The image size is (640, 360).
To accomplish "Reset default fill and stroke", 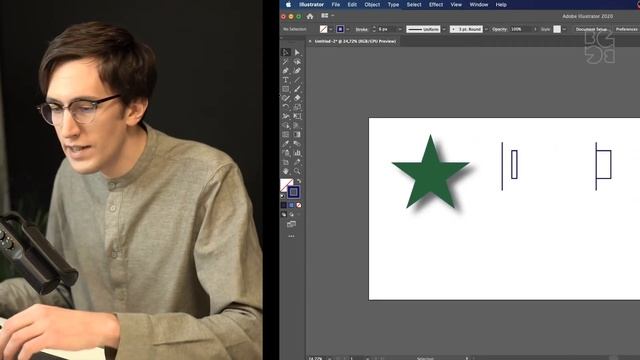I will coord(283,196).
